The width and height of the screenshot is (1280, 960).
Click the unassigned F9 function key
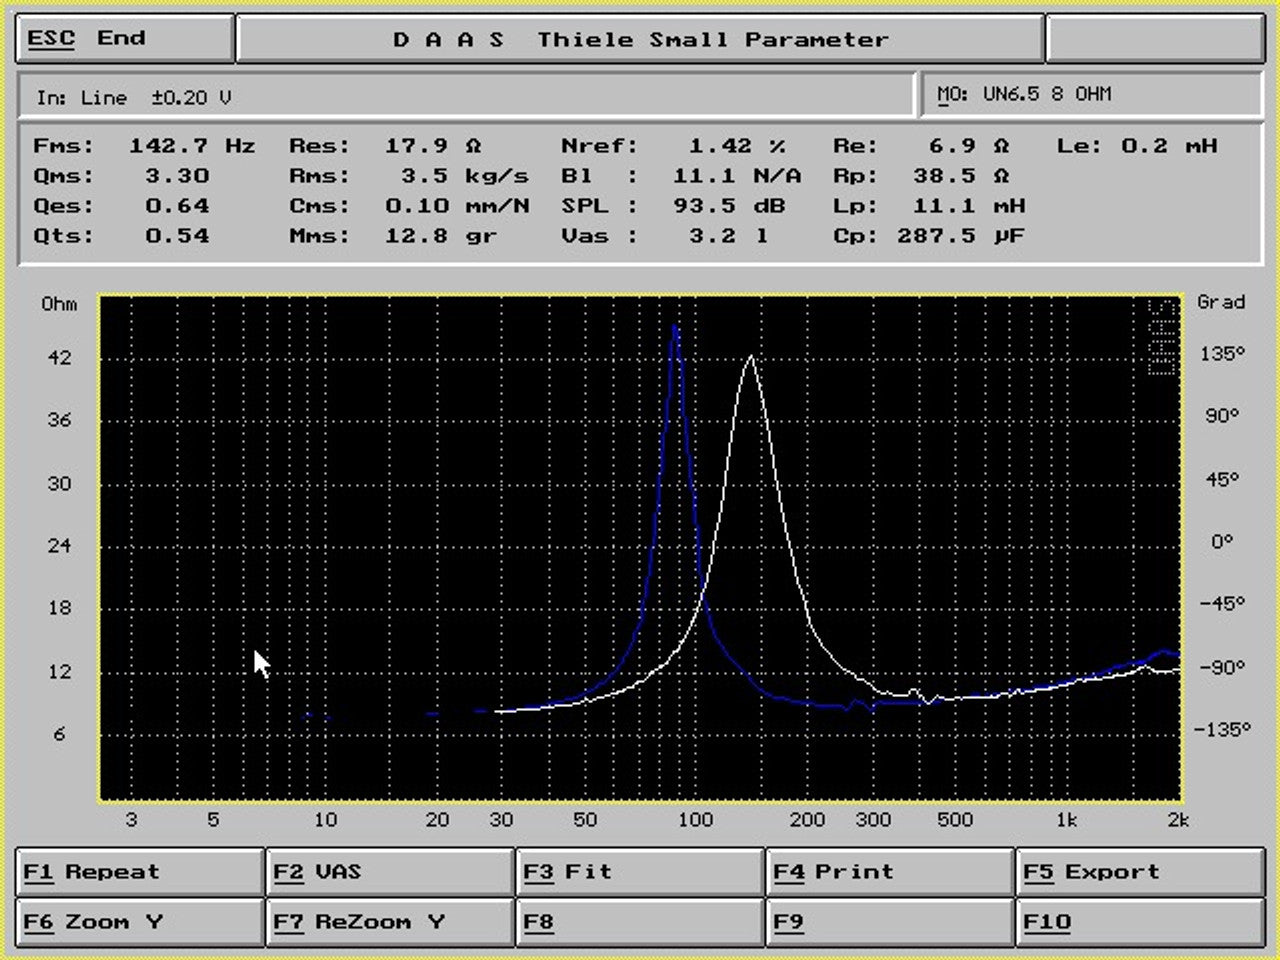[889, 921]
